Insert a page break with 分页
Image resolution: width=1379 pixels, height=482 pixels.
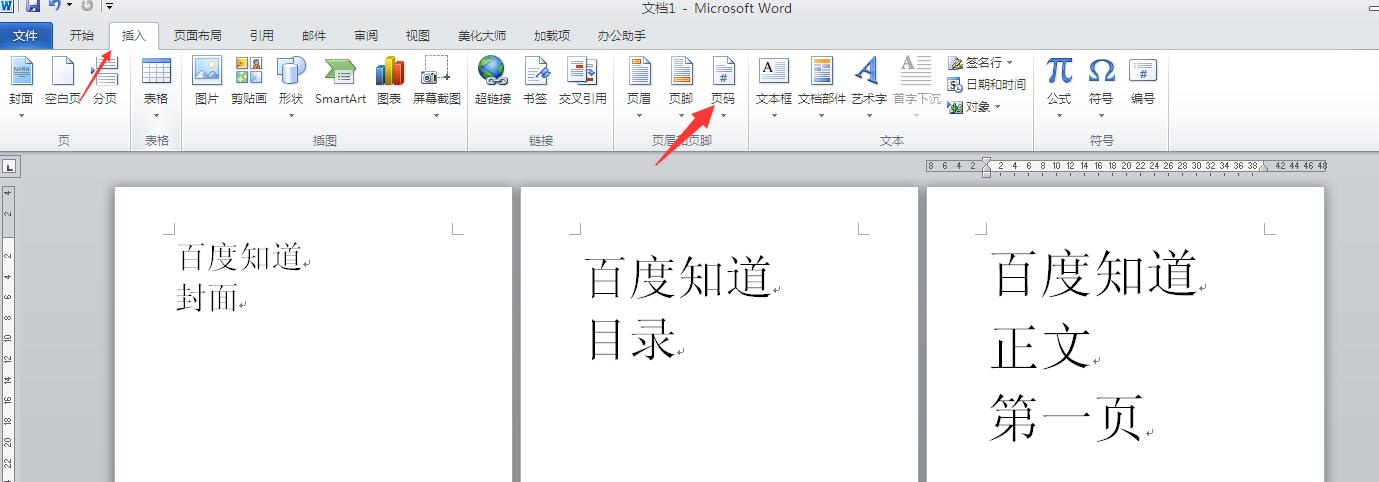click(105, 82)
